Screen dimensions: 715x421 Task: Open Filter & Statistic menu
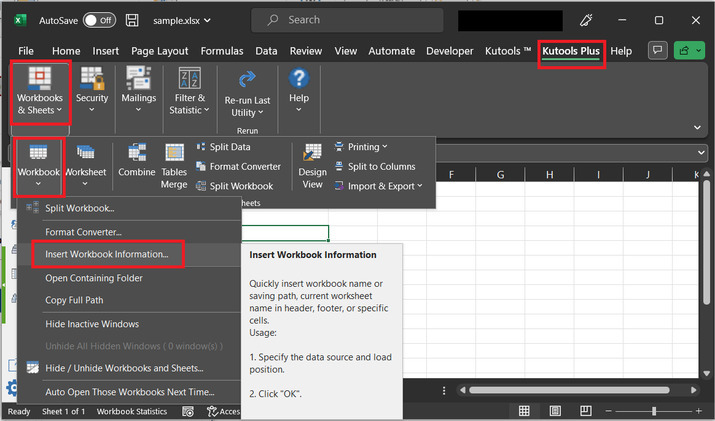click(x=189, y=91)
